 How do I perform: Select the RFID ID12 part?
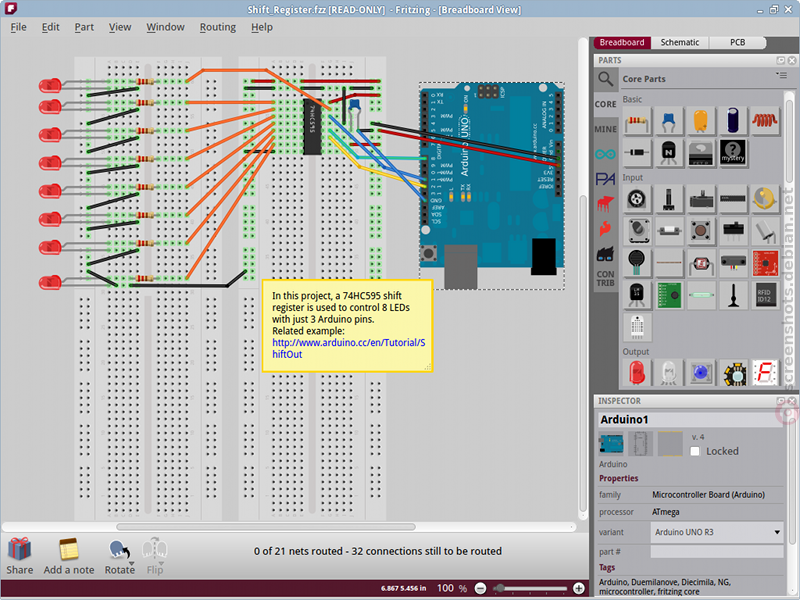(765, 295)
